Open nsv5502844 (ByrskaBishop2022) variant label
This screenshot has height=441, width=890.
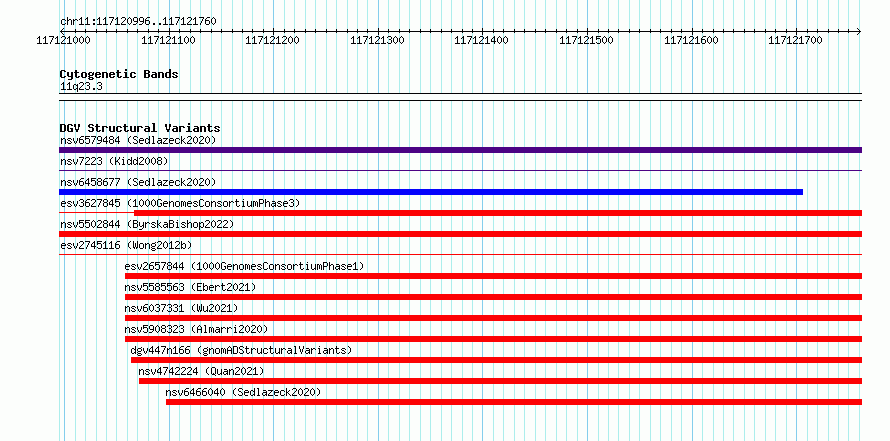147,224
